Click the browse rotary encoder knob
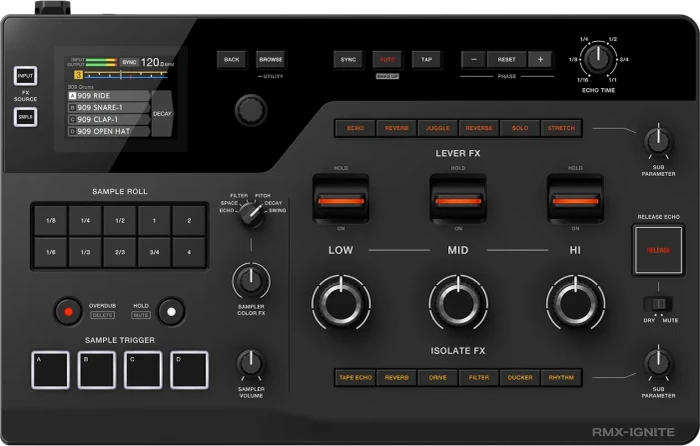The width and height of the screenshot is (700, 446). pyautogui.click(x=251, y=110)
